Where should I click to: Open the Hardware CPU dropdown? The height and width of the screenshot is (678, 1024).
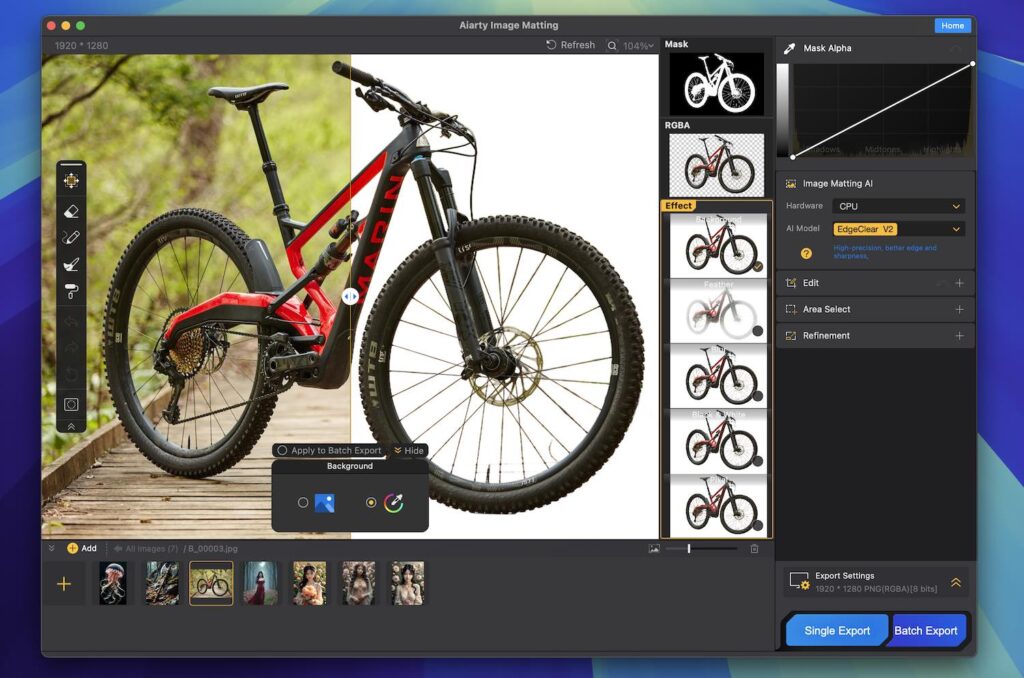click(x=899, y=206)
